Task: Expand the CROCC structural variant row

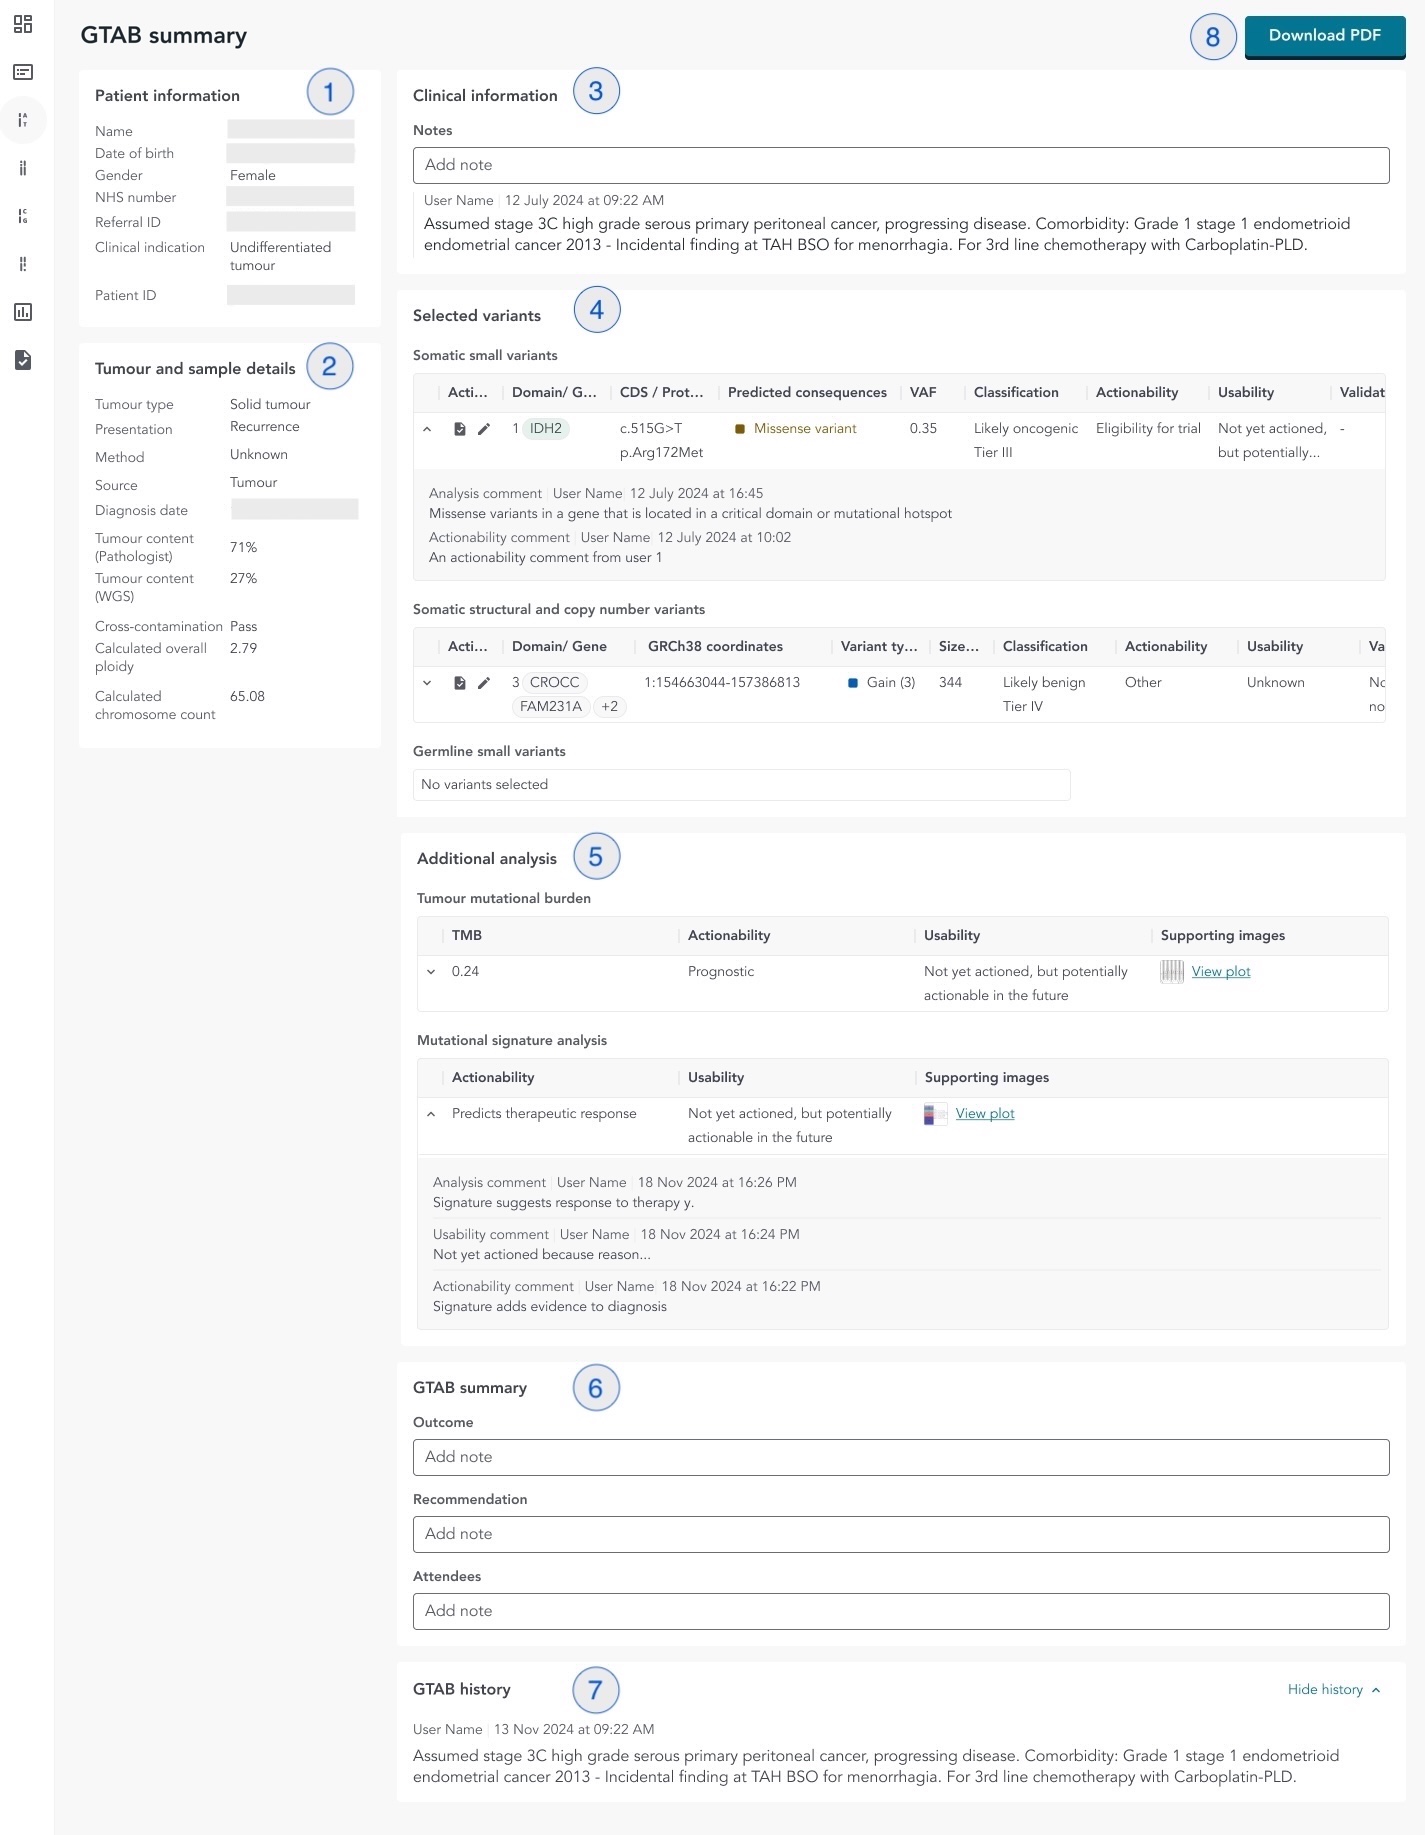Action: pos(428,683)
